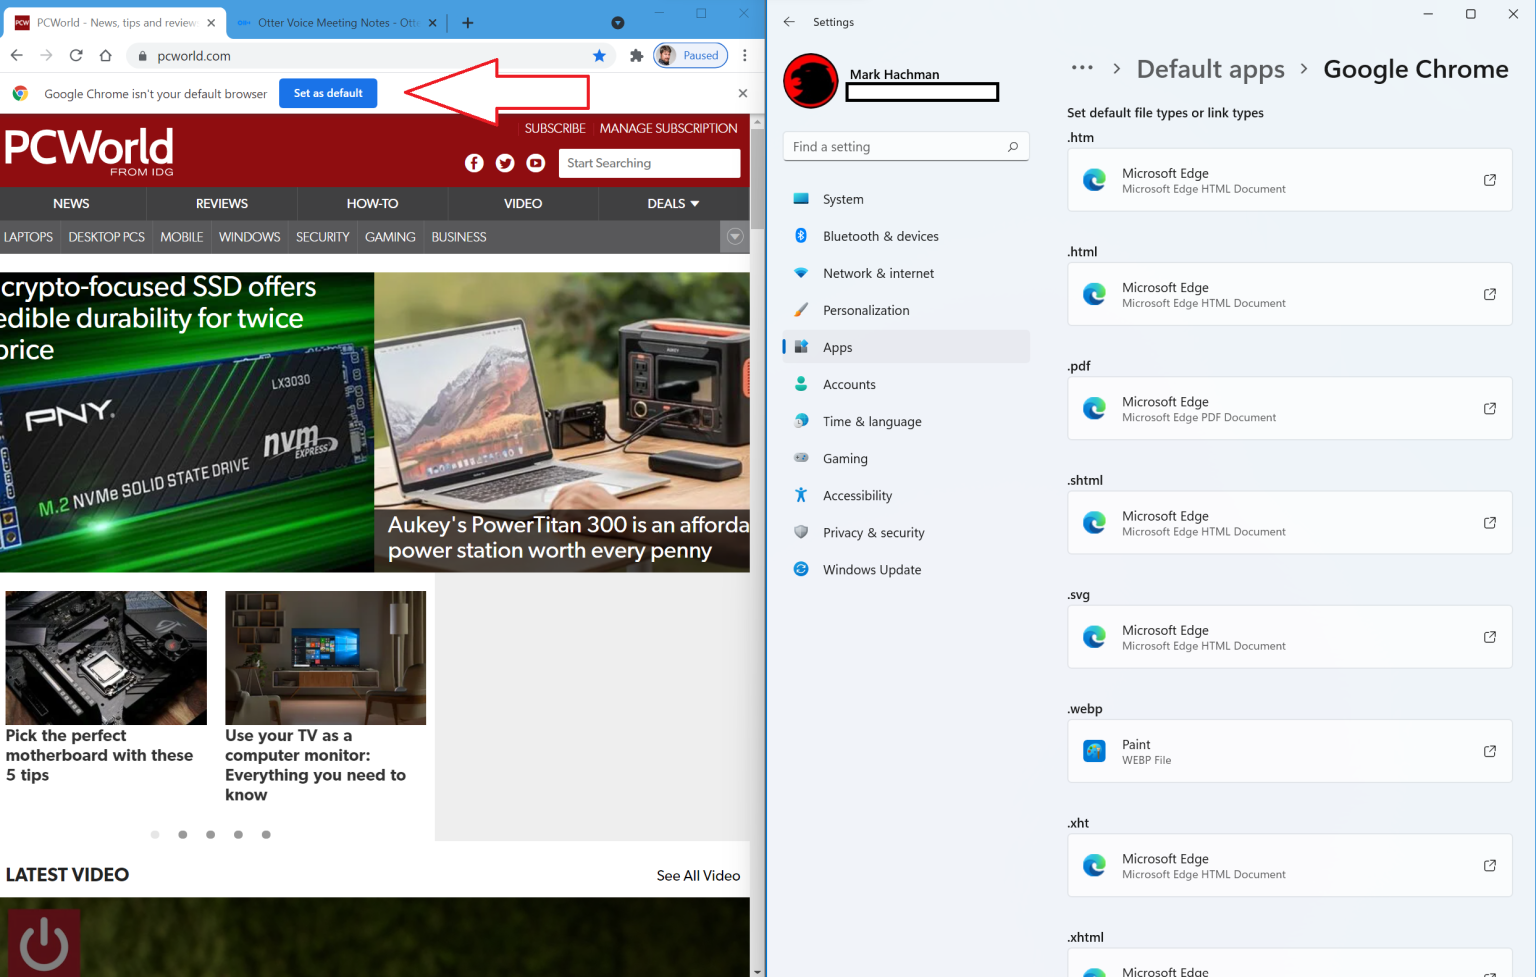Image resolution: width=1536 pixels, height=977 pixels.
Task: Click the Set as default button
Action: (x=328, y=92)
